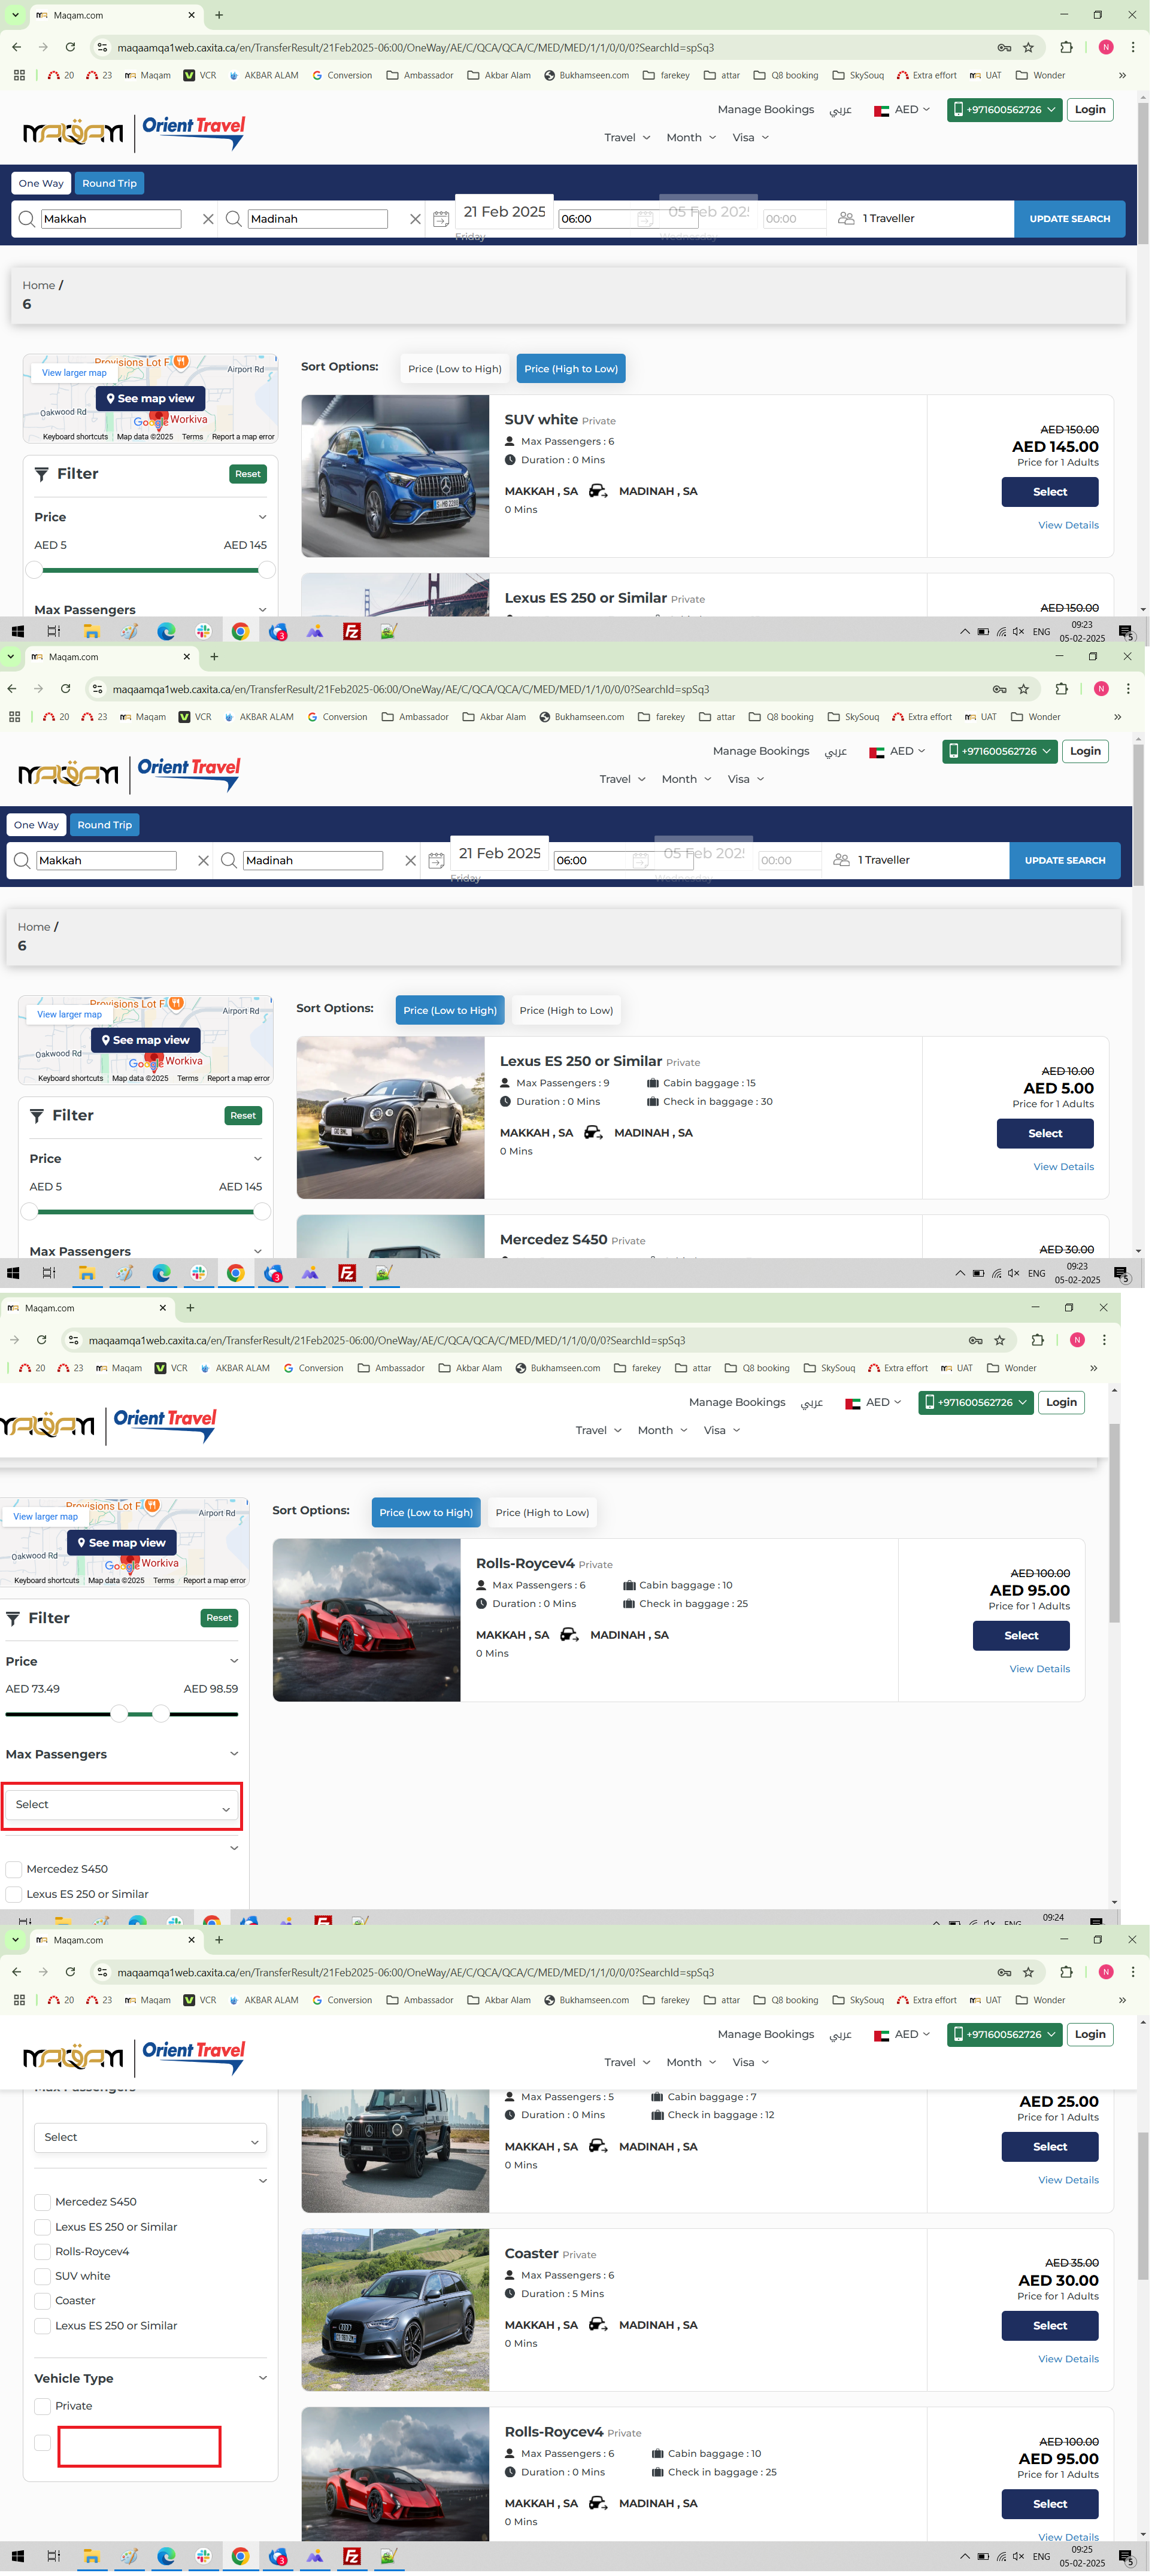Check the Mercedez S450 vehicle filter

(42, 2202)
